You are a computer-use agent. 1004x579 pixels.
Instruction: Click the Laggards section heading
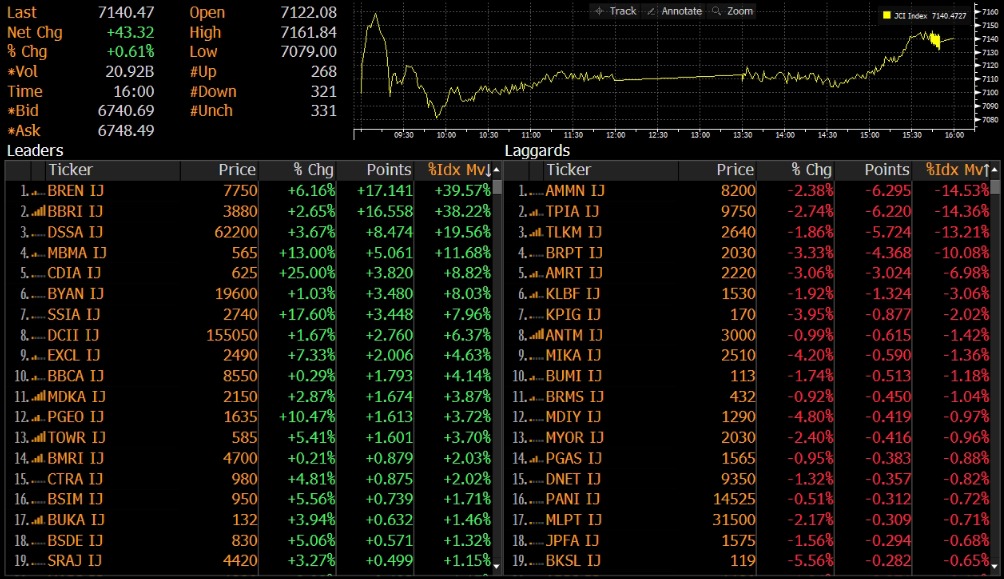click(x=537, y=151)
